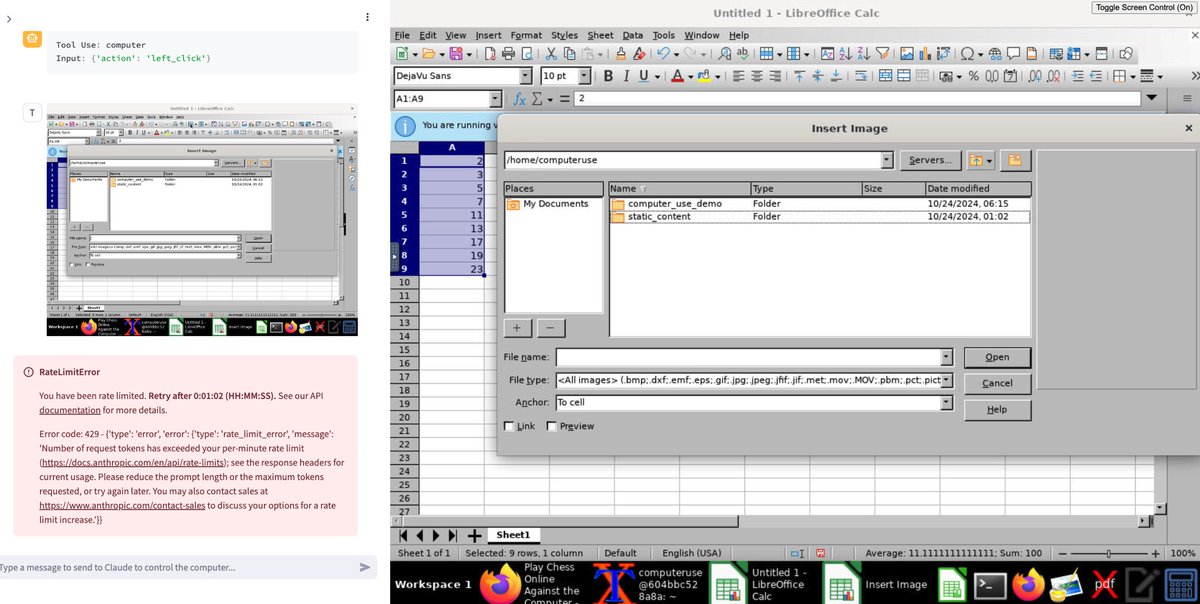Click the zoom in plus on status bar
1200x604 pixels.
coord(1157,553)
